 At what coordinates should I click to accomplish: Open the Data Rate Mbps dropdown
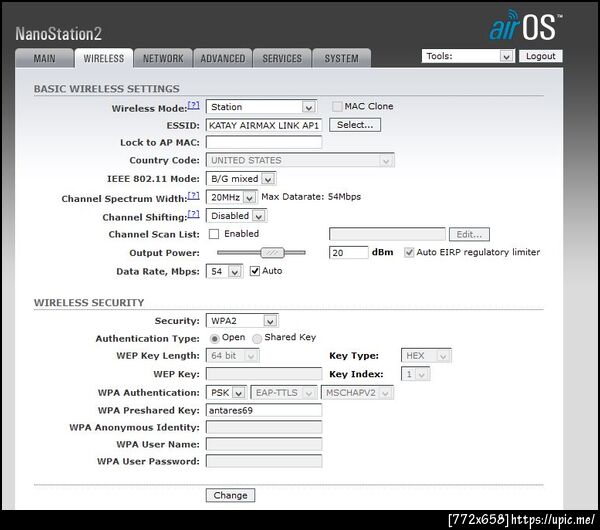pos(224,272)
